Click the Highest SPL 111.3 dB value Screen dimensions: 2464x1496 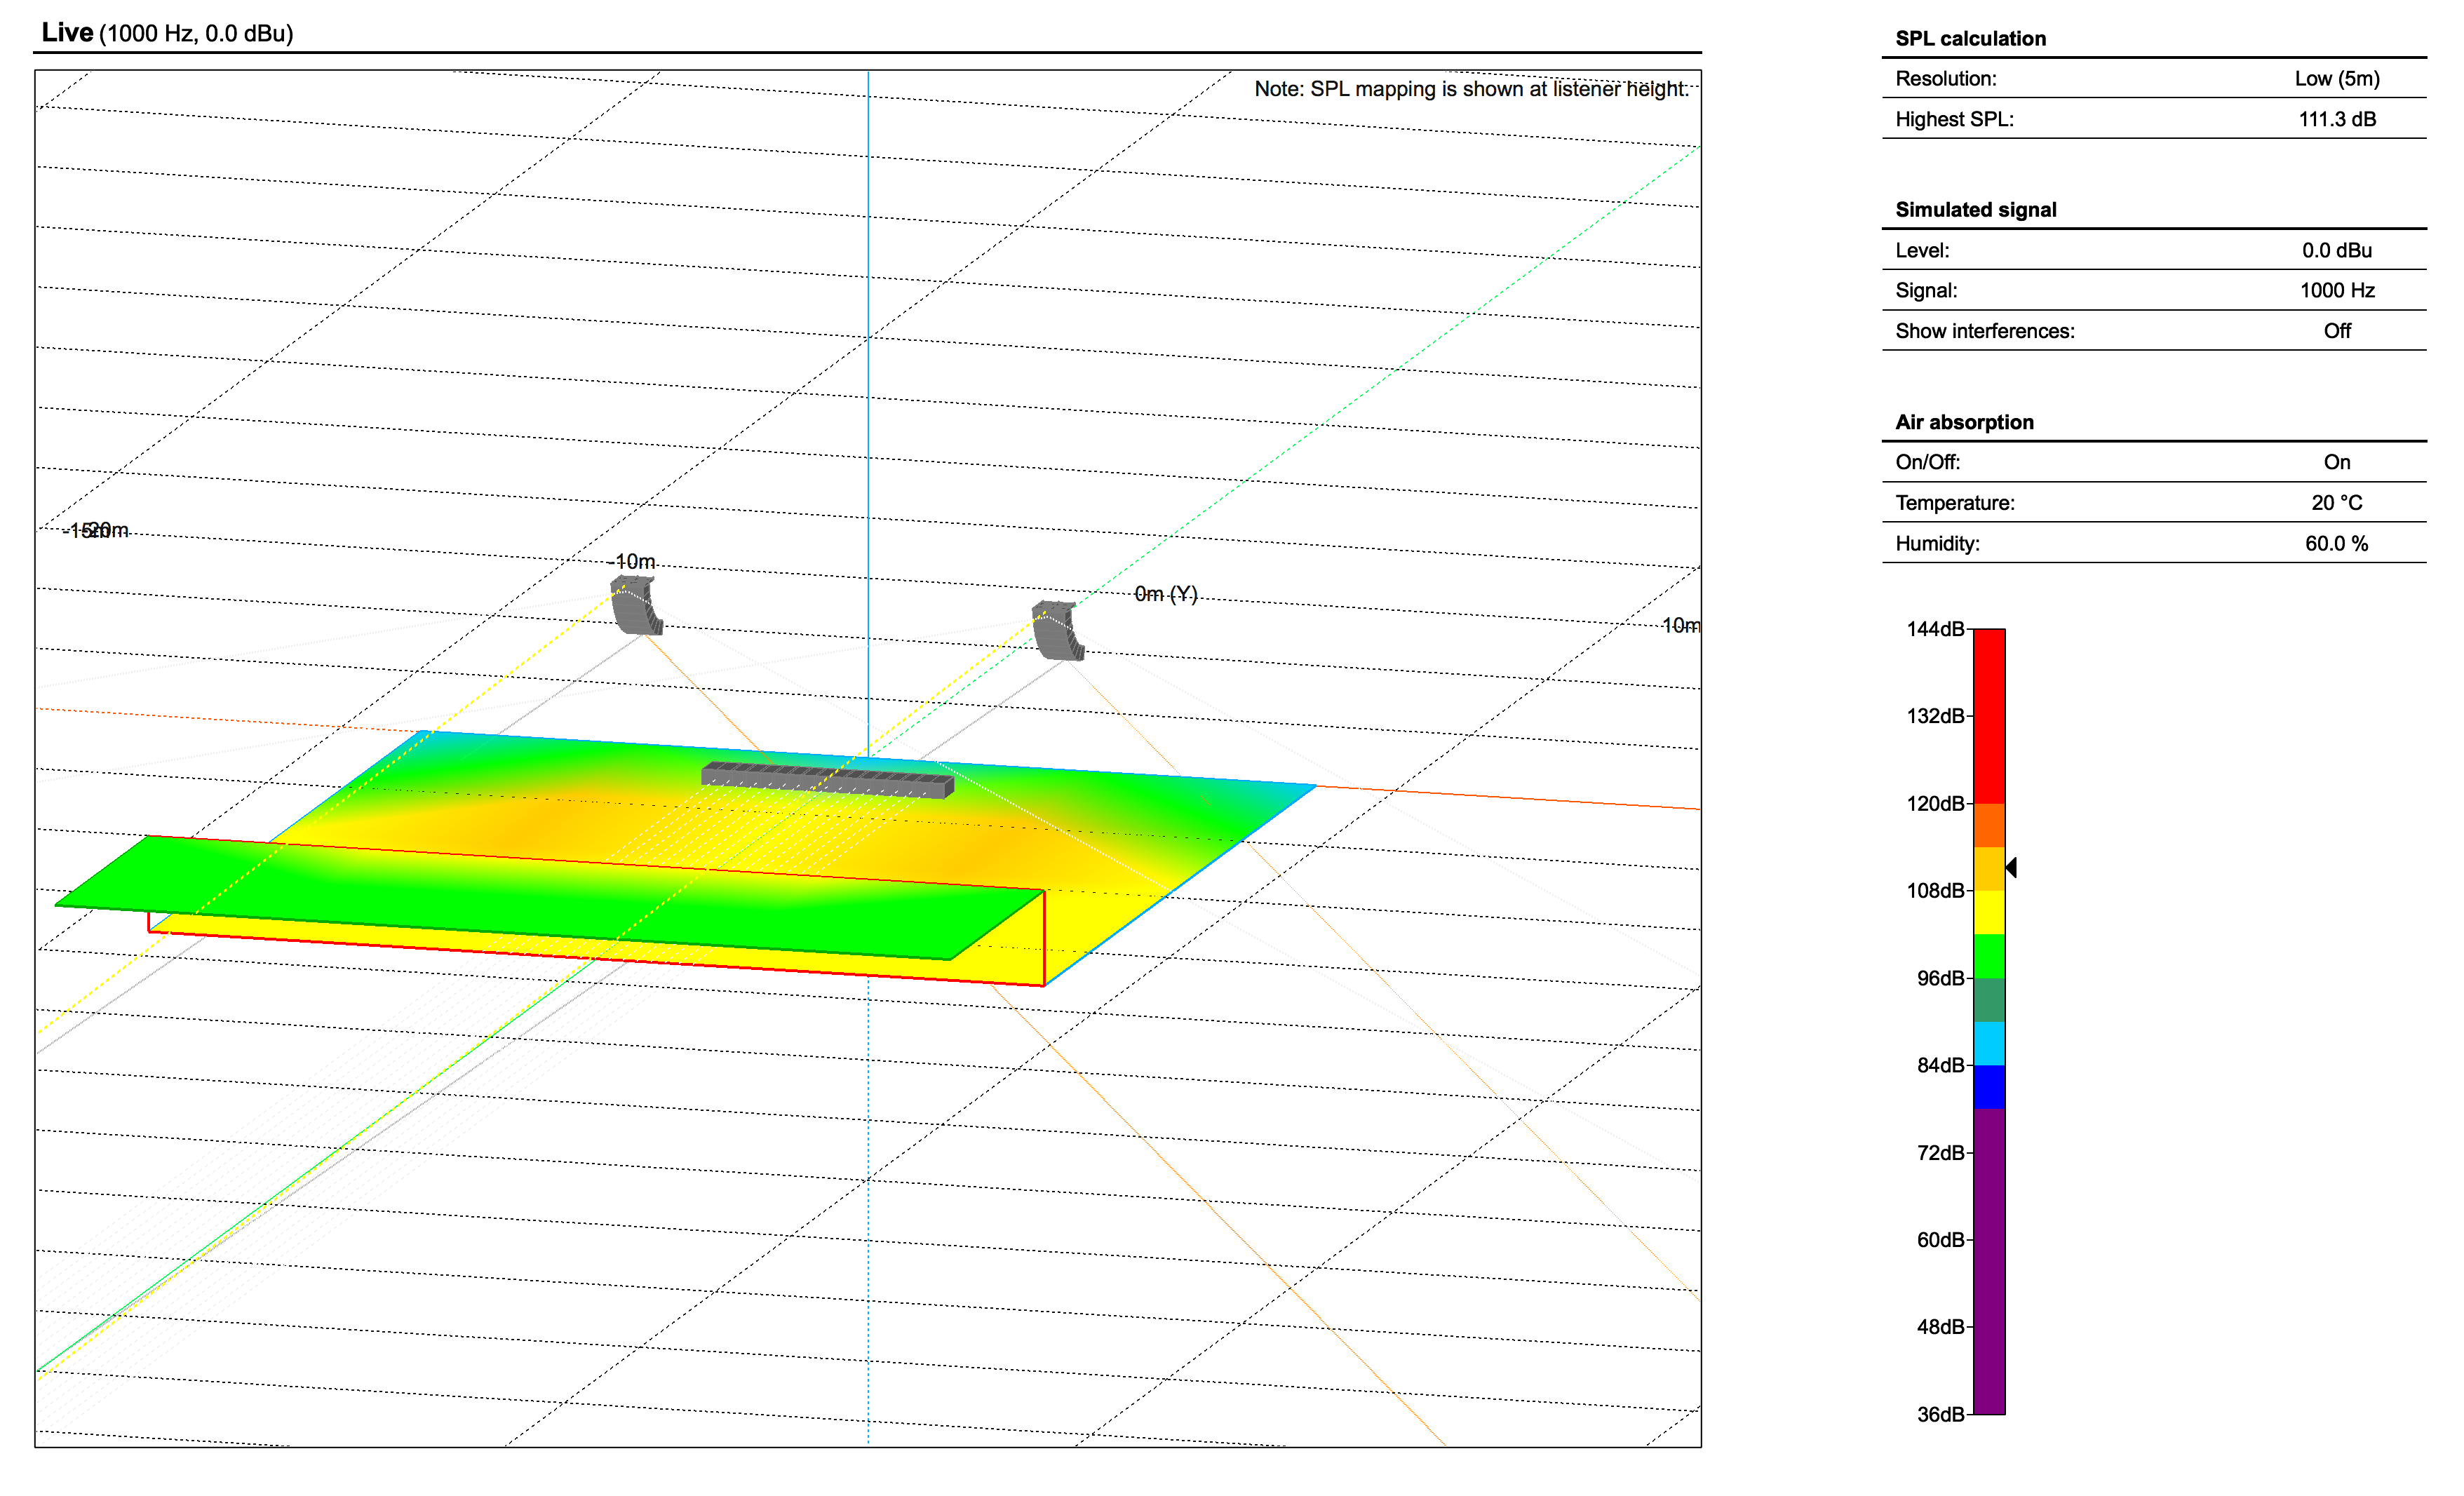2336,119
